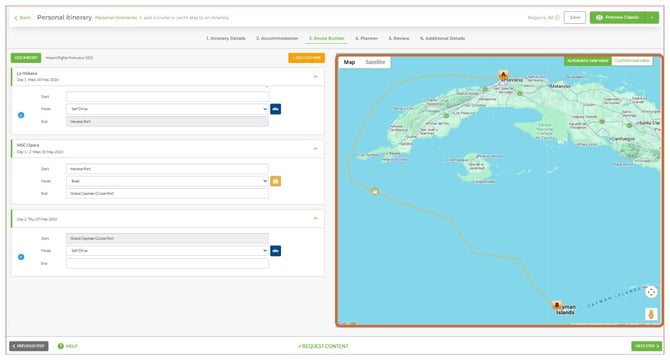Click the green GDS Import button
Image resolution: width=670 pixels, height=361 pixels.
pos(26,58)
